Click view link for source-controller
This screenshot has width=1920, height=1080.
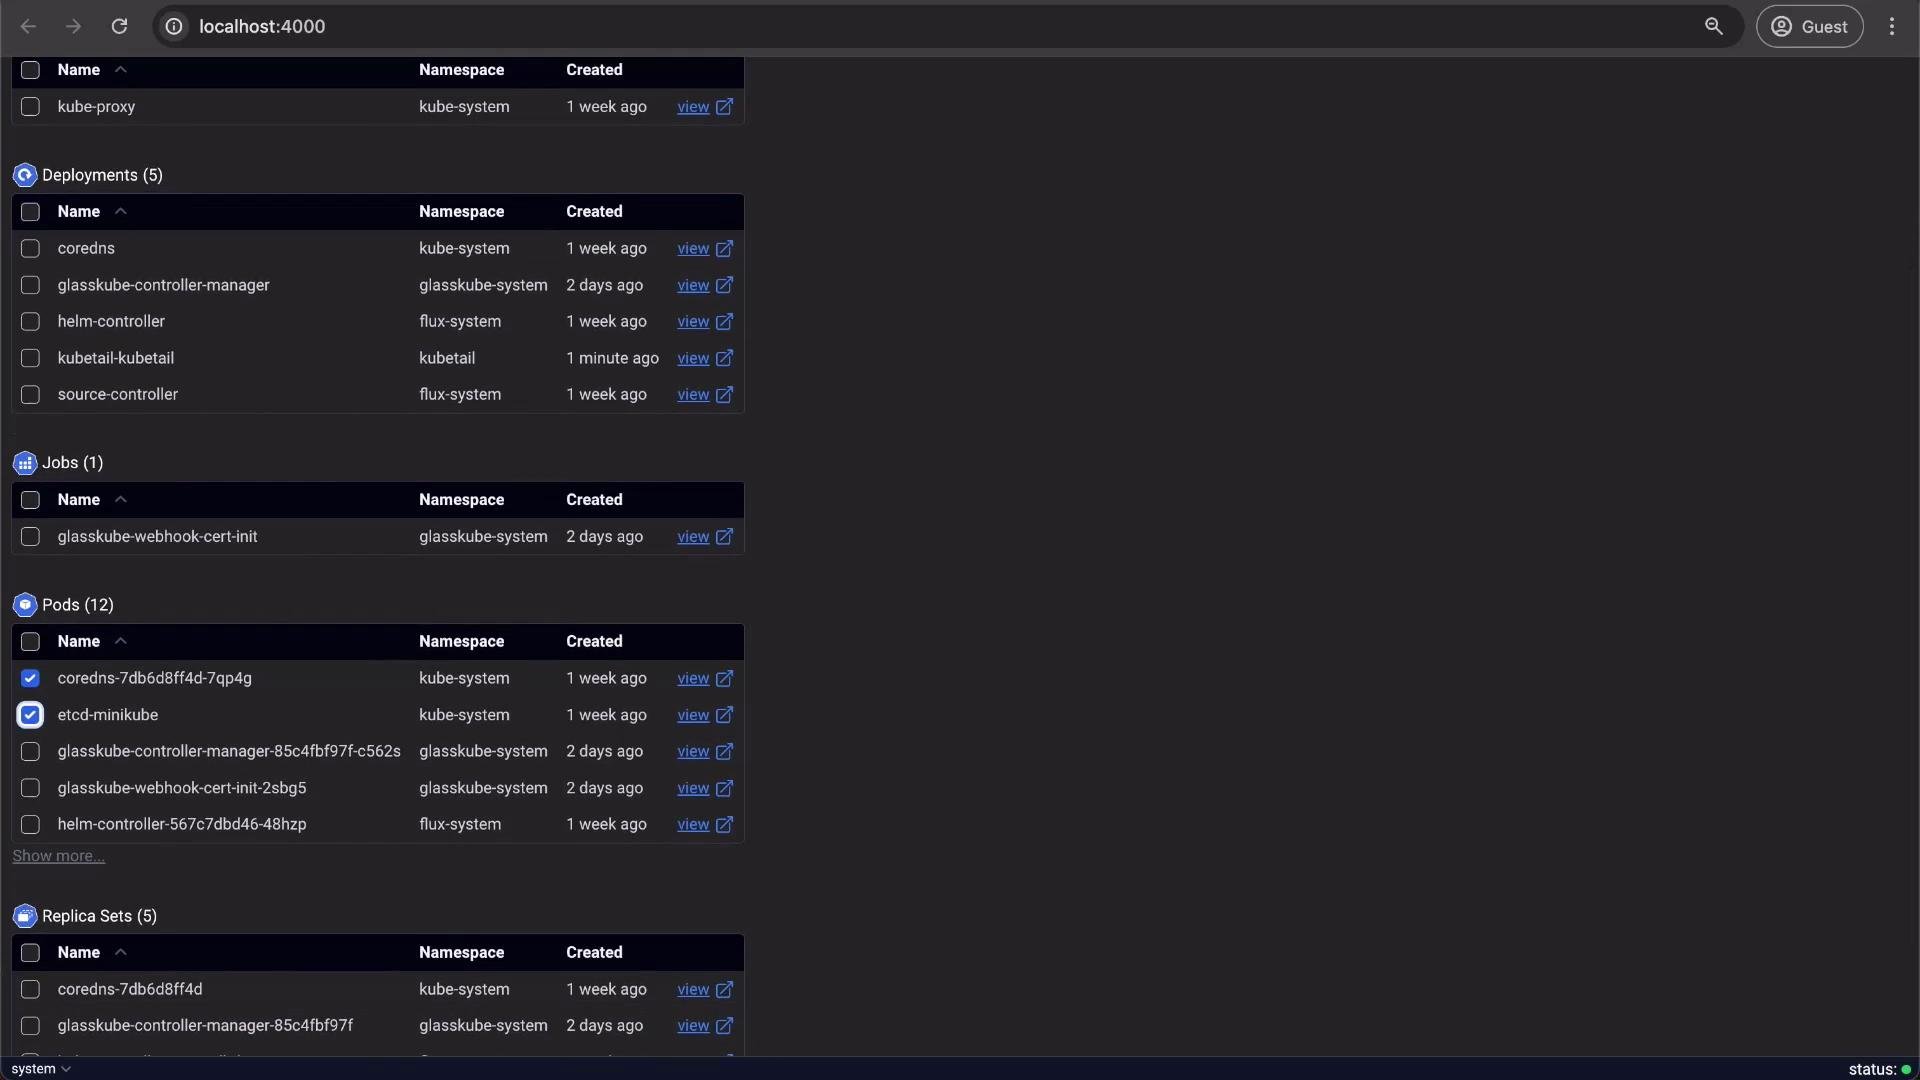pyautogui.click(x=693, y=395)
